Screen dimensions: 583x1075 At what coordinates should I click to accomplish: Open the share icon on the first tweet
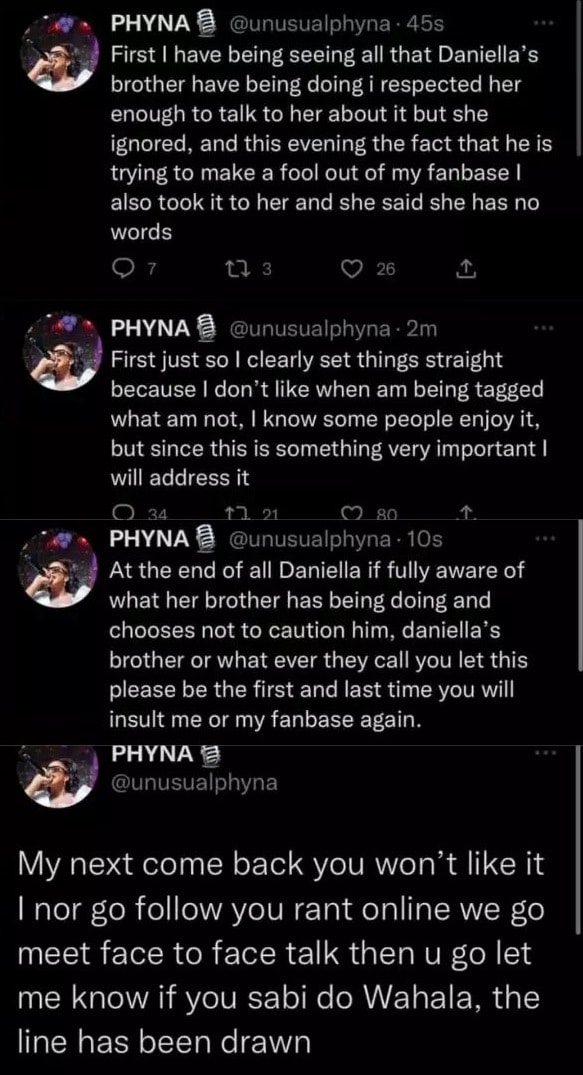pyautogui.click(x=464, y=262)
